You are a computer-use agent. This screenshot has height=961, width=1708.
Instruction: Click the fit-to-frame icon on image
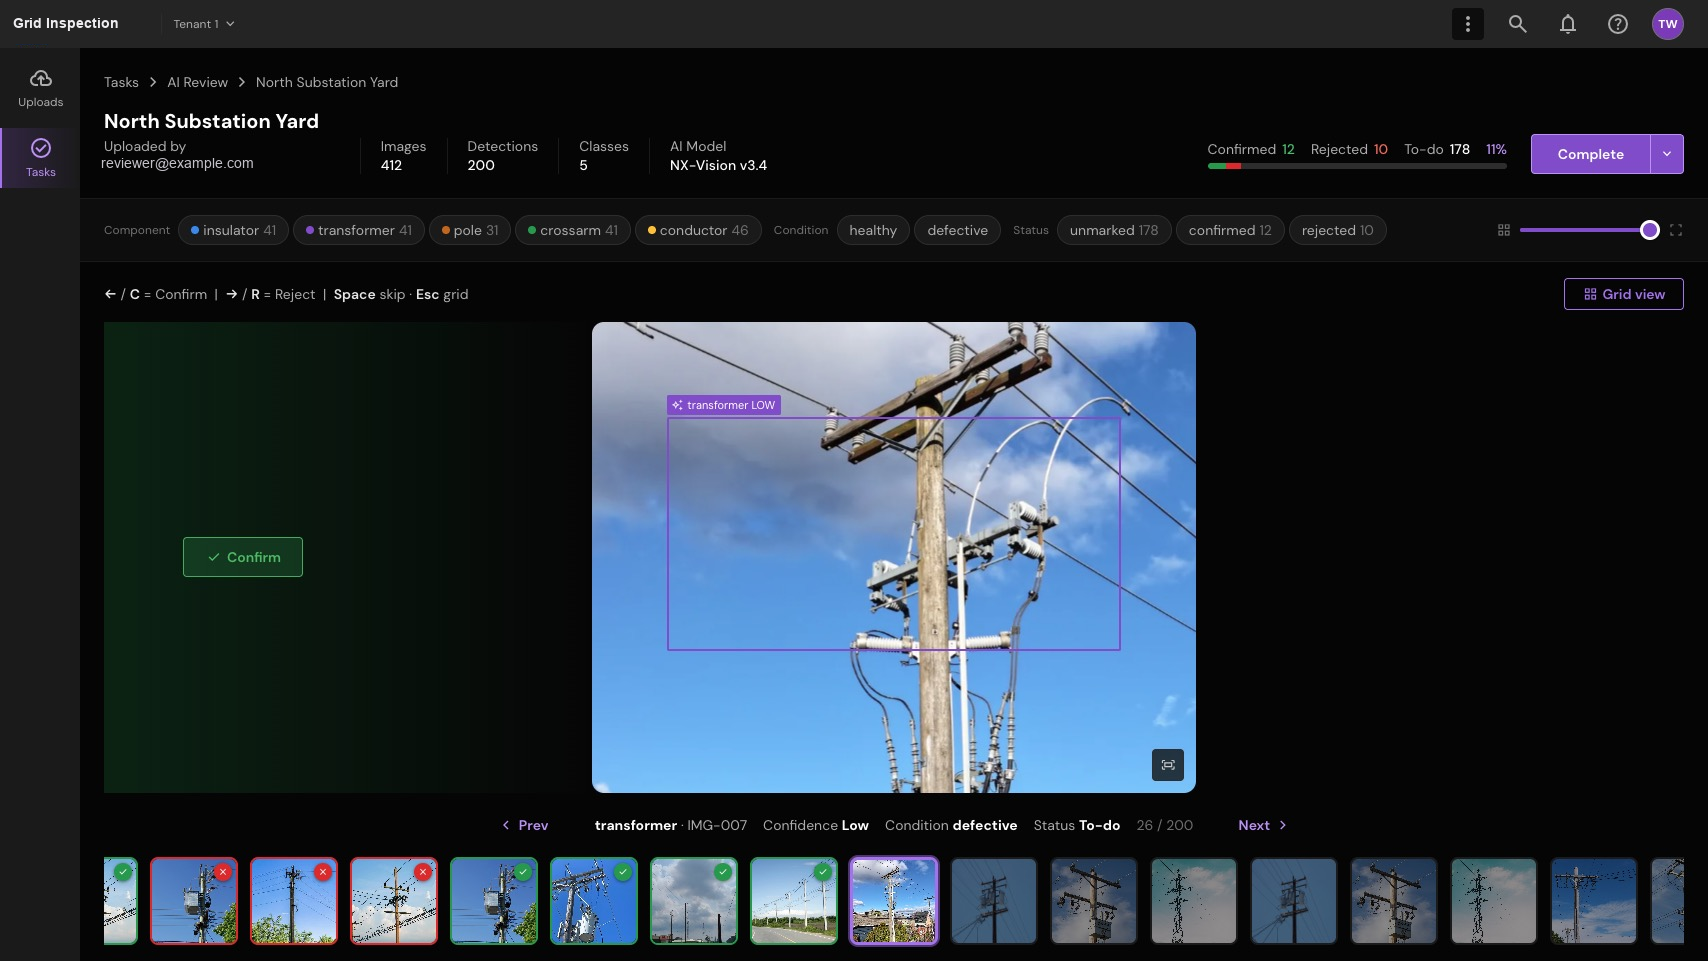click(x=1168, y=765)
